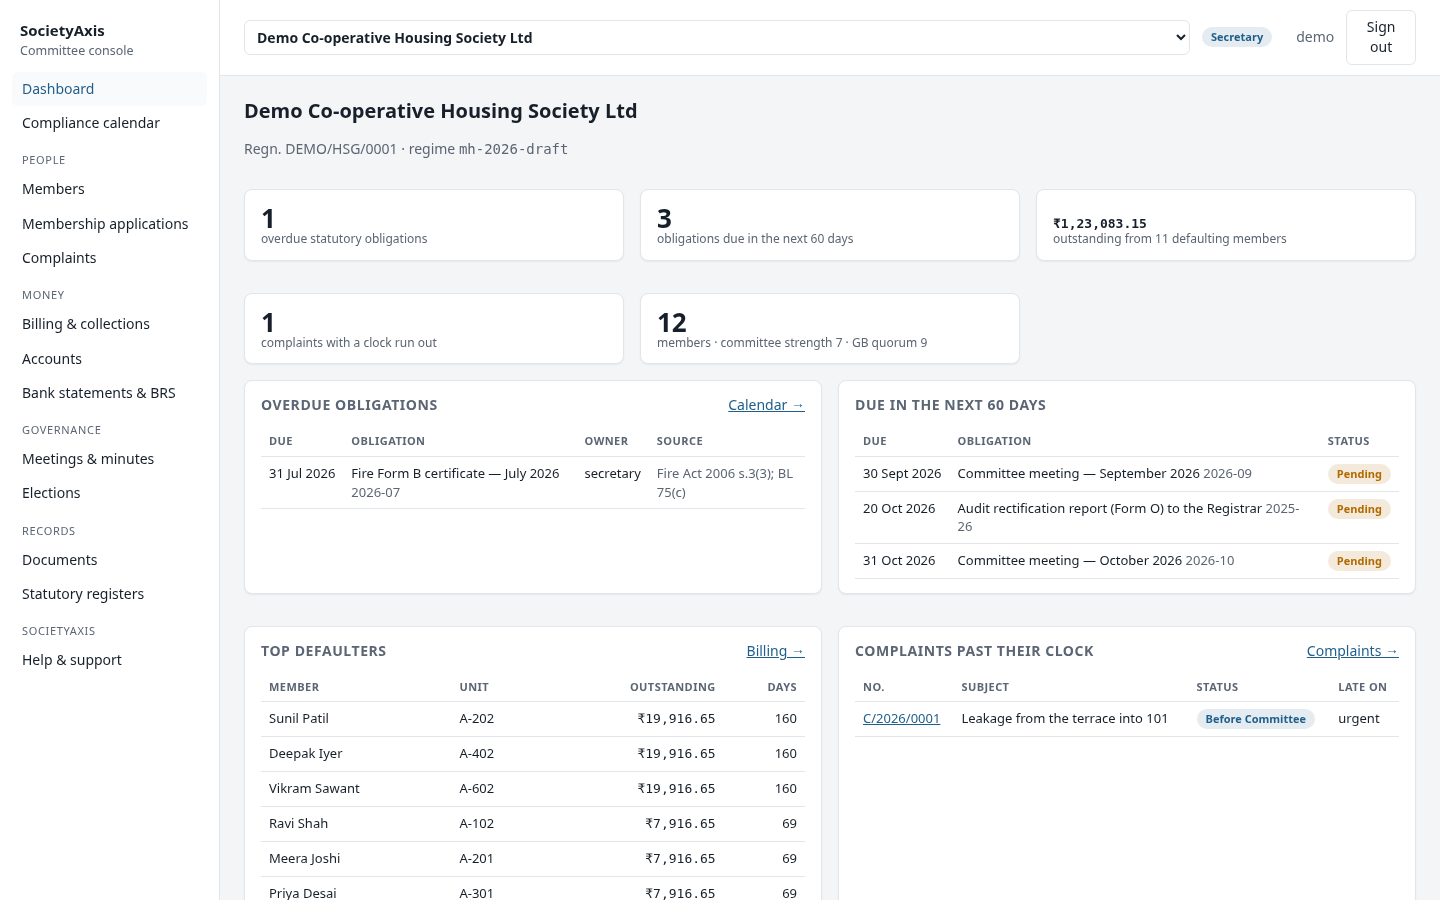Image resolution: width=1440 pixels, height=900 pixels.
Task: Click the 31 Jul 2026 due date
Action: 302,474
